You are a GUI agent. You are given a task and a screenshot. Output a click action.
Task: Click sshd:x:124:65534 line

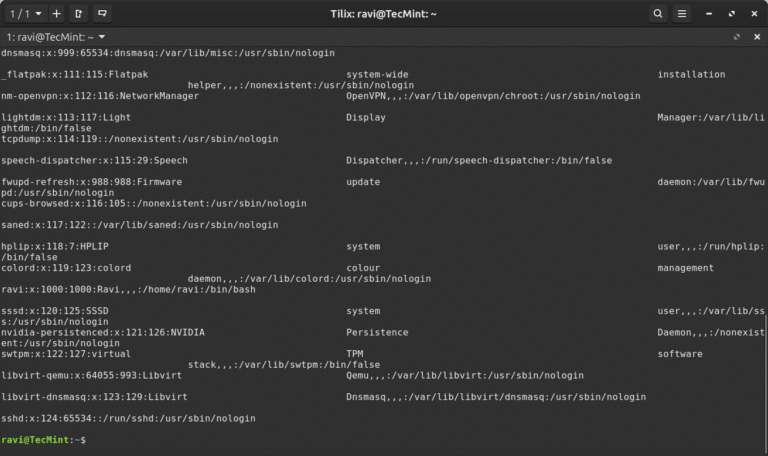tap(128, 419)
